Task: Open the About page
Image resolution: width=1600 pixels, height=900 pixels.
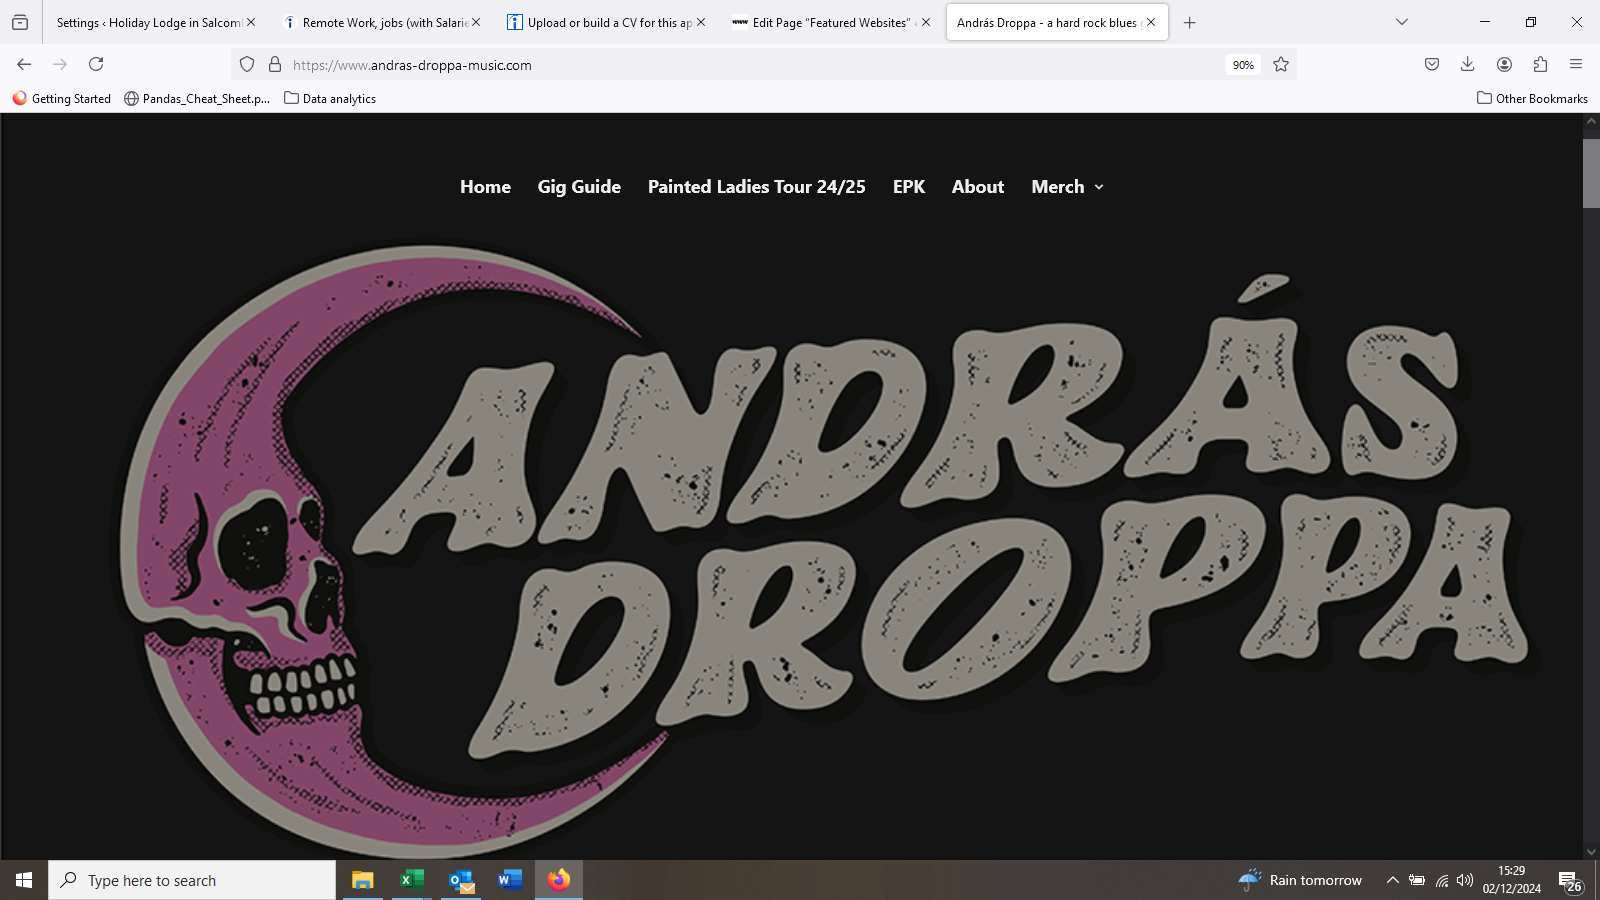Action: pos(978,187)
